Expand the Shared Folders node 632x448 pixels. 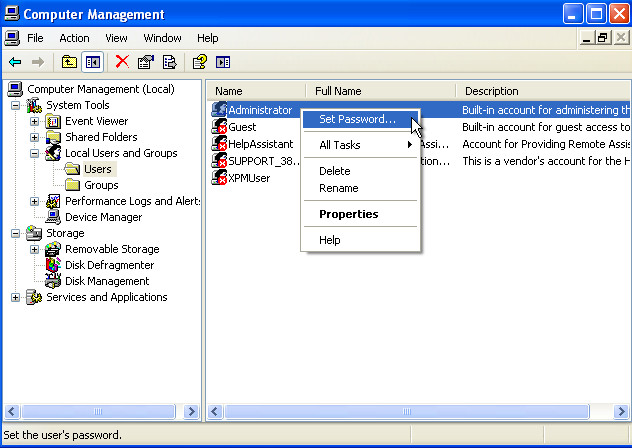tap(34, 137)
